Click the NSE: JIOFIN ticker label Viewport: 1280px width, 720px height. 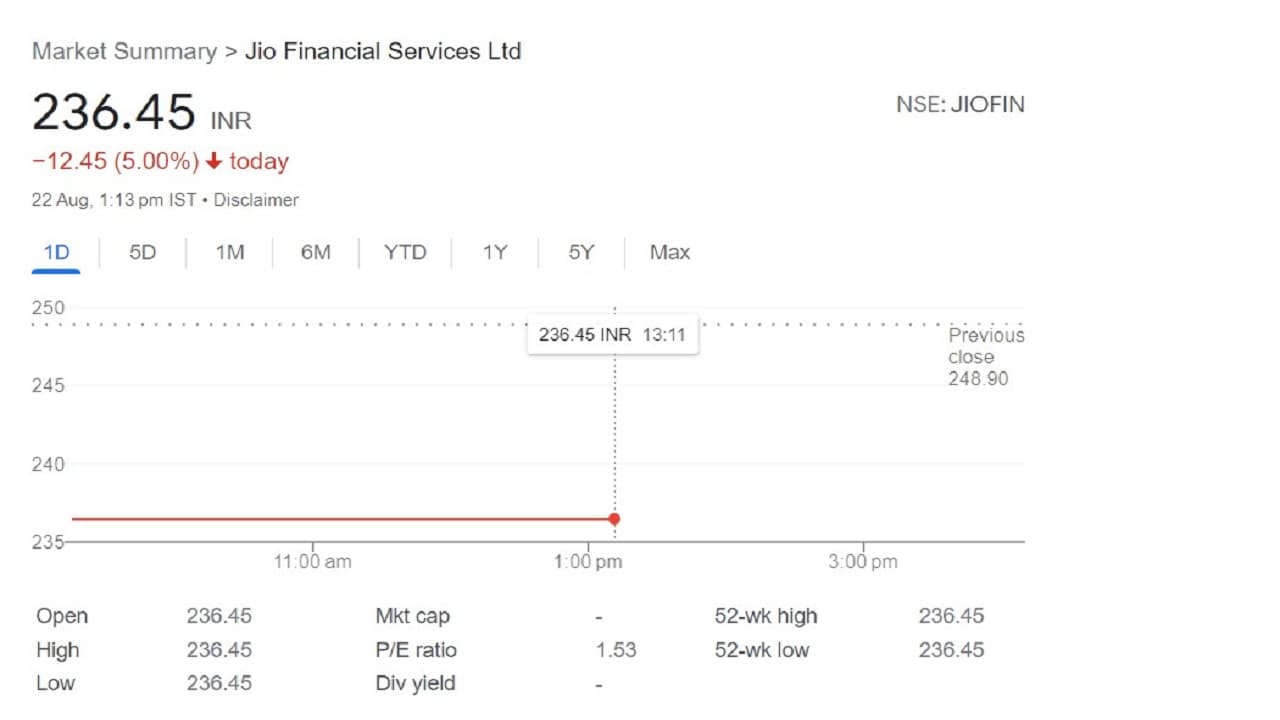tap(960, 104)
